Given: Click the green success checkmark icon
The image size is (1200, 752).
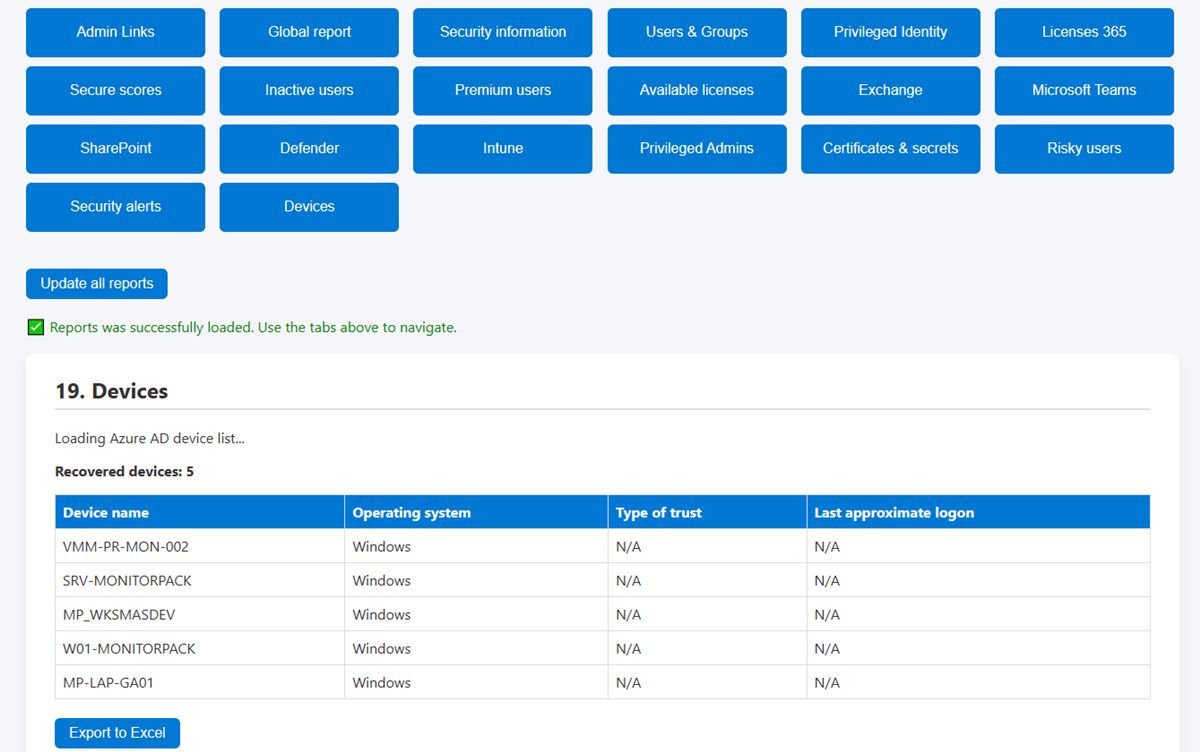Looking at the screenshot, I should 35,327.
